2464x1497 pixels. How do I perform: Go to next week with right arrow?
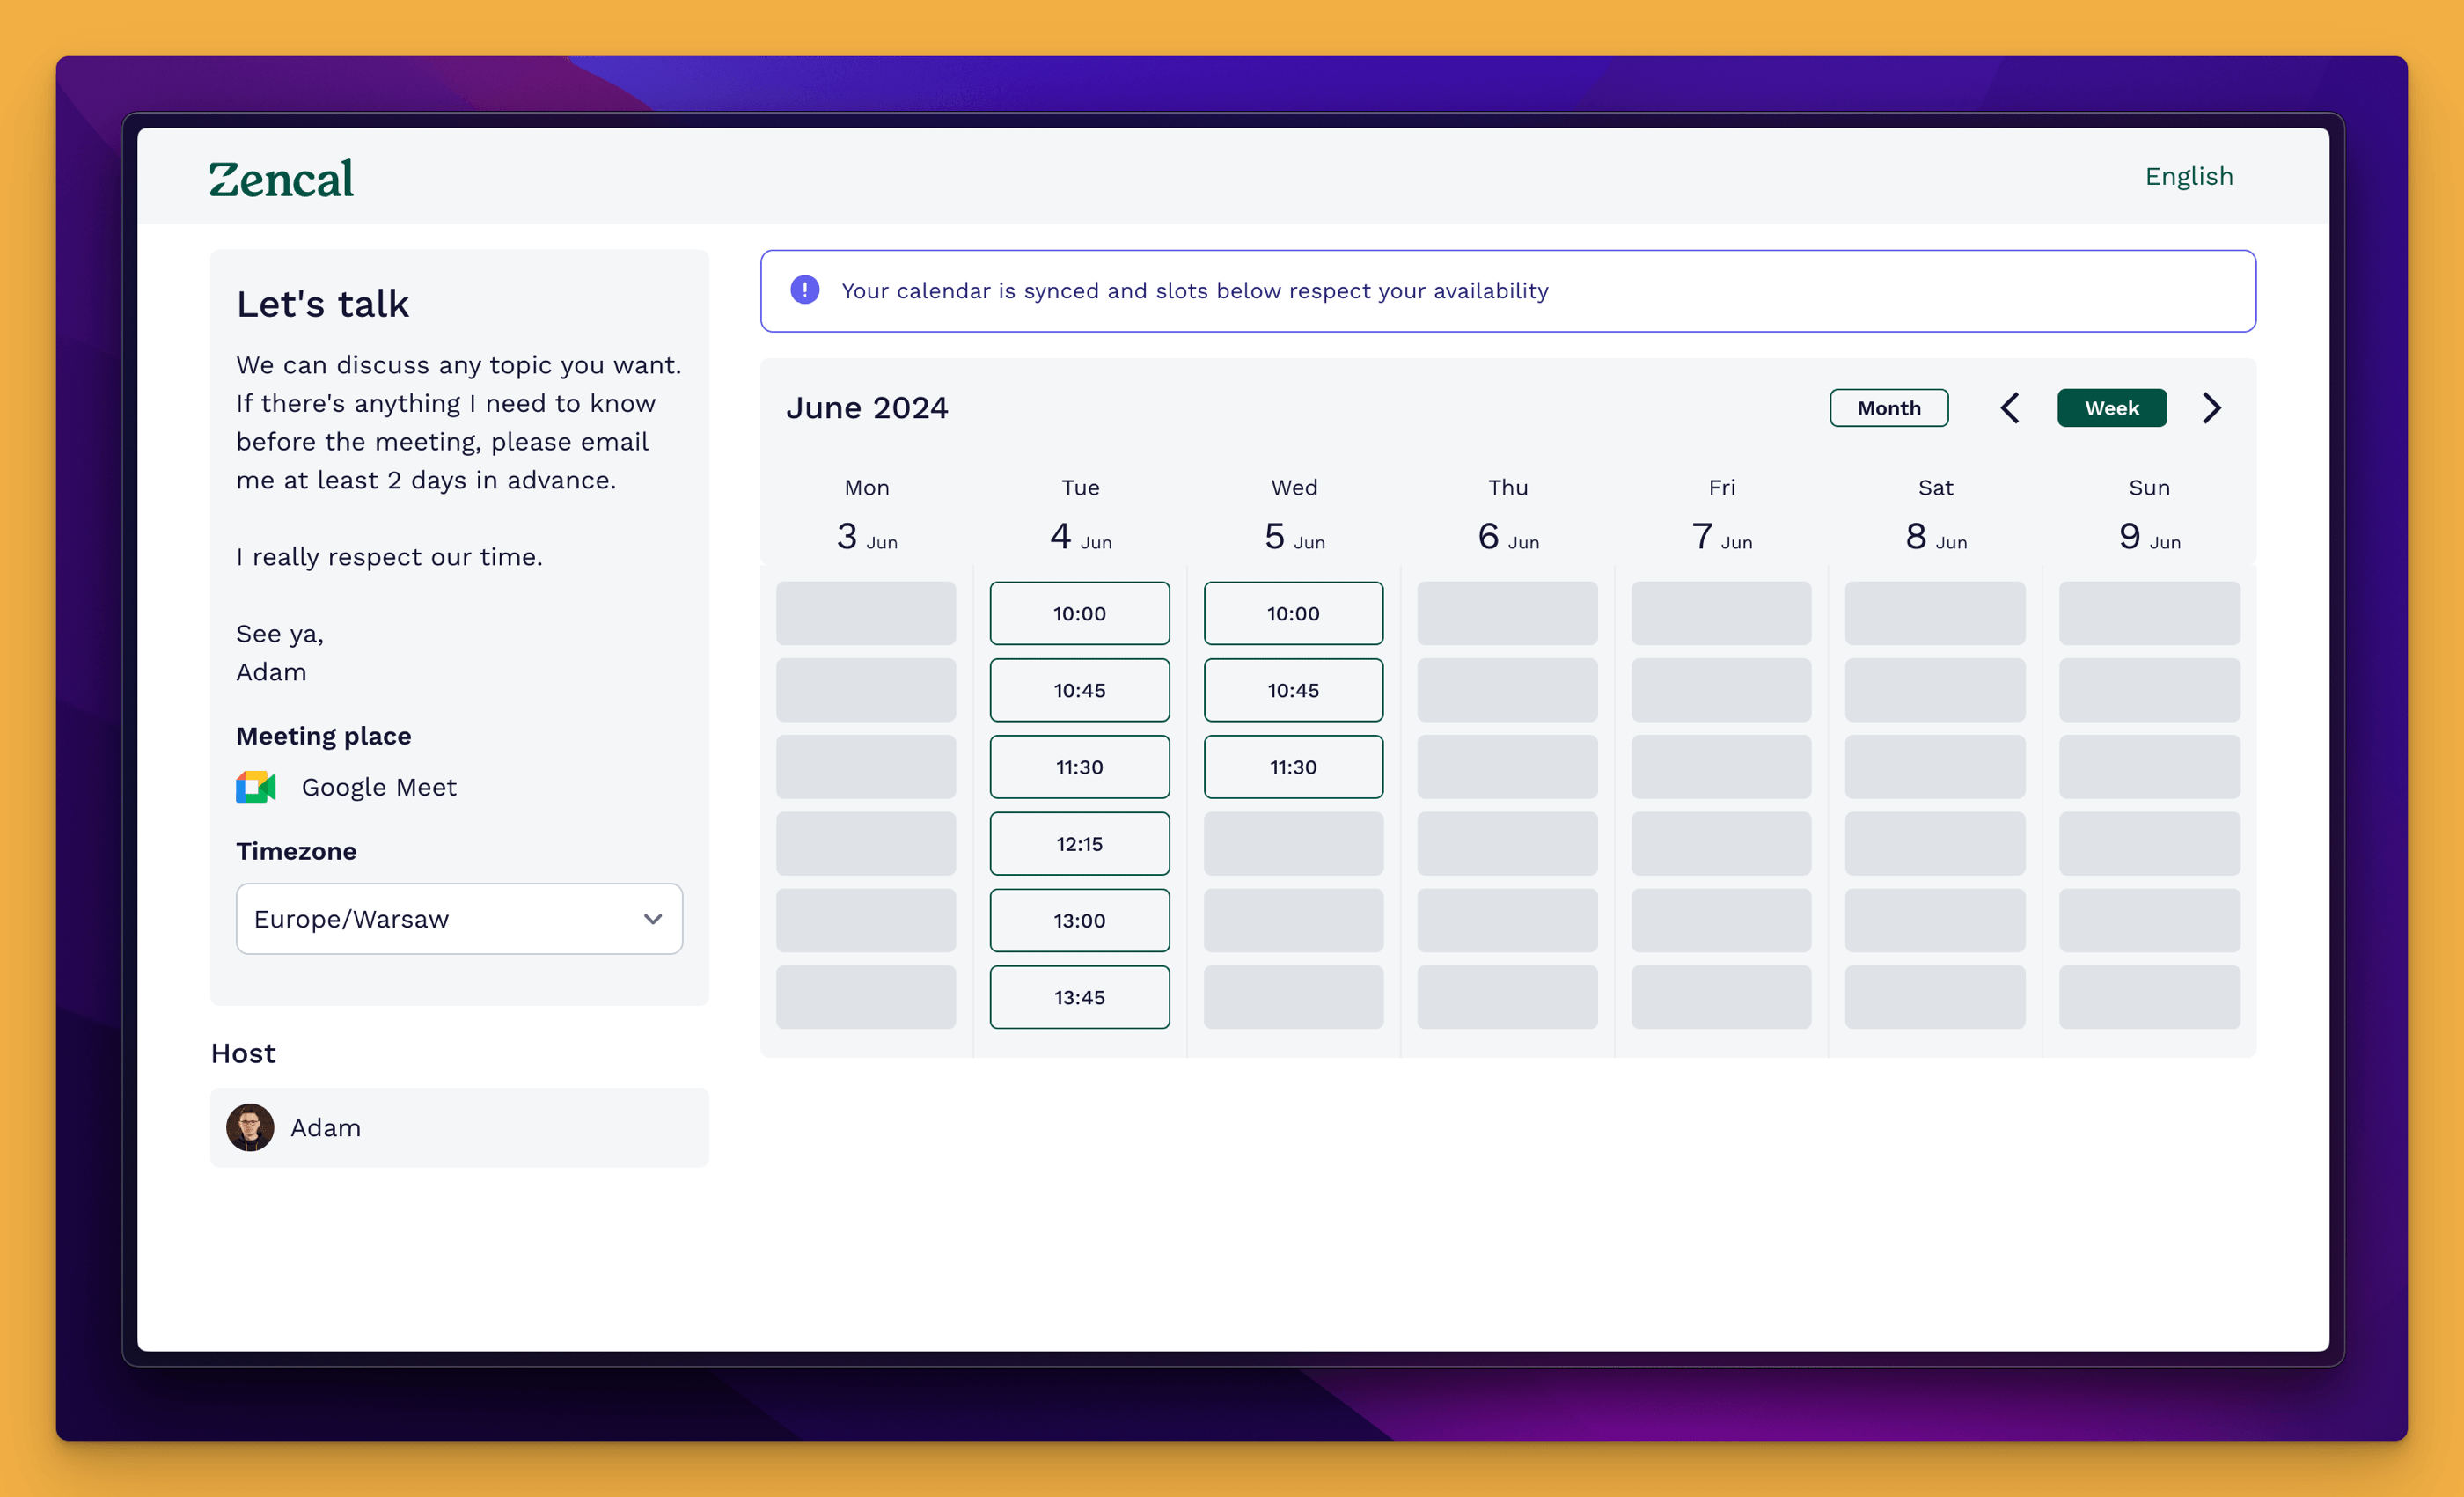(x=2211, y=408)
